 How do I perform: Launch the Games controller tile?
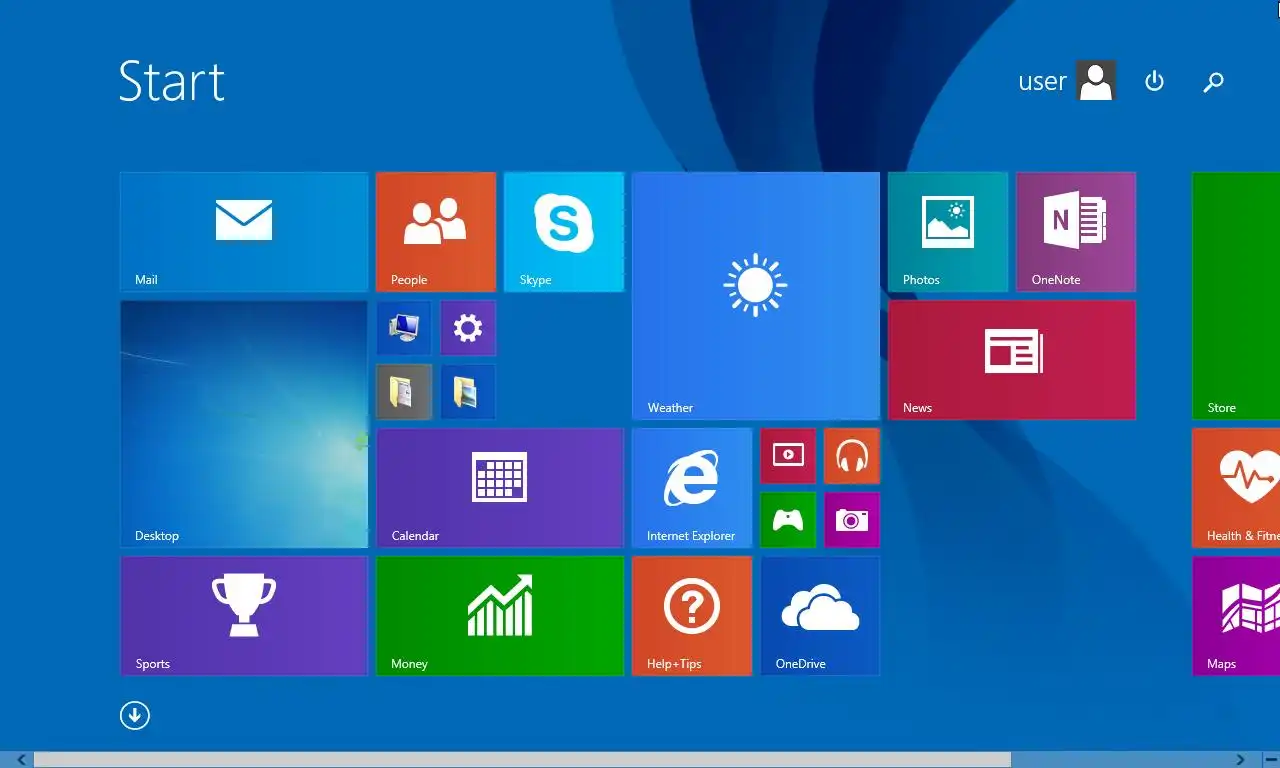click(x=788, y=520)
